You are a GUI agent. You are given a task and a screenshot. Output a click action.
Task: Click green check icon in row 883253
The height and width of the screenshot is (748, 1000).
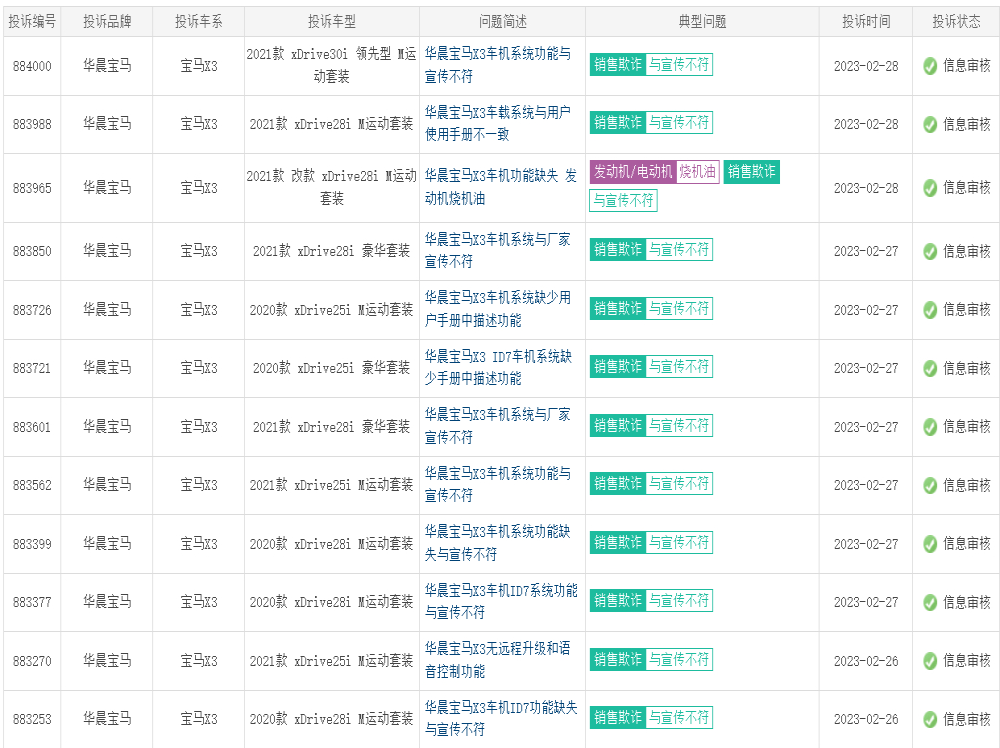(930, 719)
